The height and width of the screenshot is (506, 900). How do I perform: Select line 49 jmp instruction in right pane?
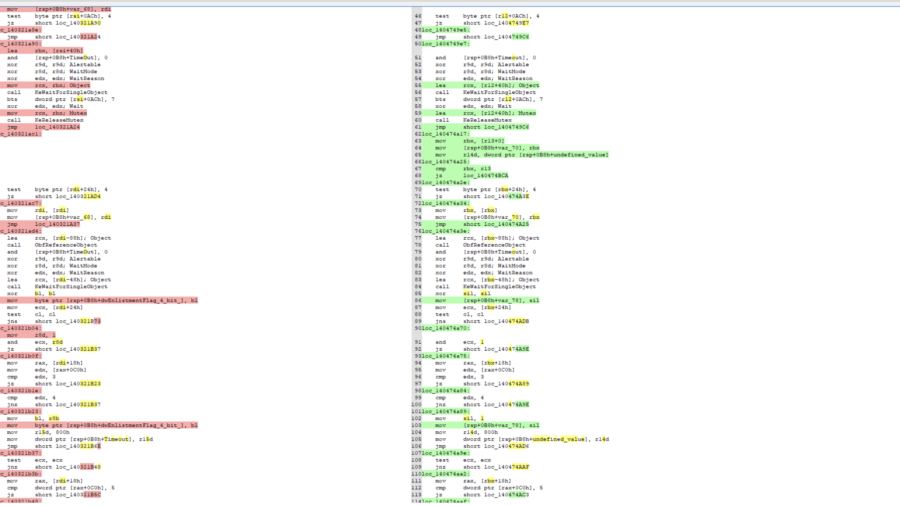click(x=482, y=37)
